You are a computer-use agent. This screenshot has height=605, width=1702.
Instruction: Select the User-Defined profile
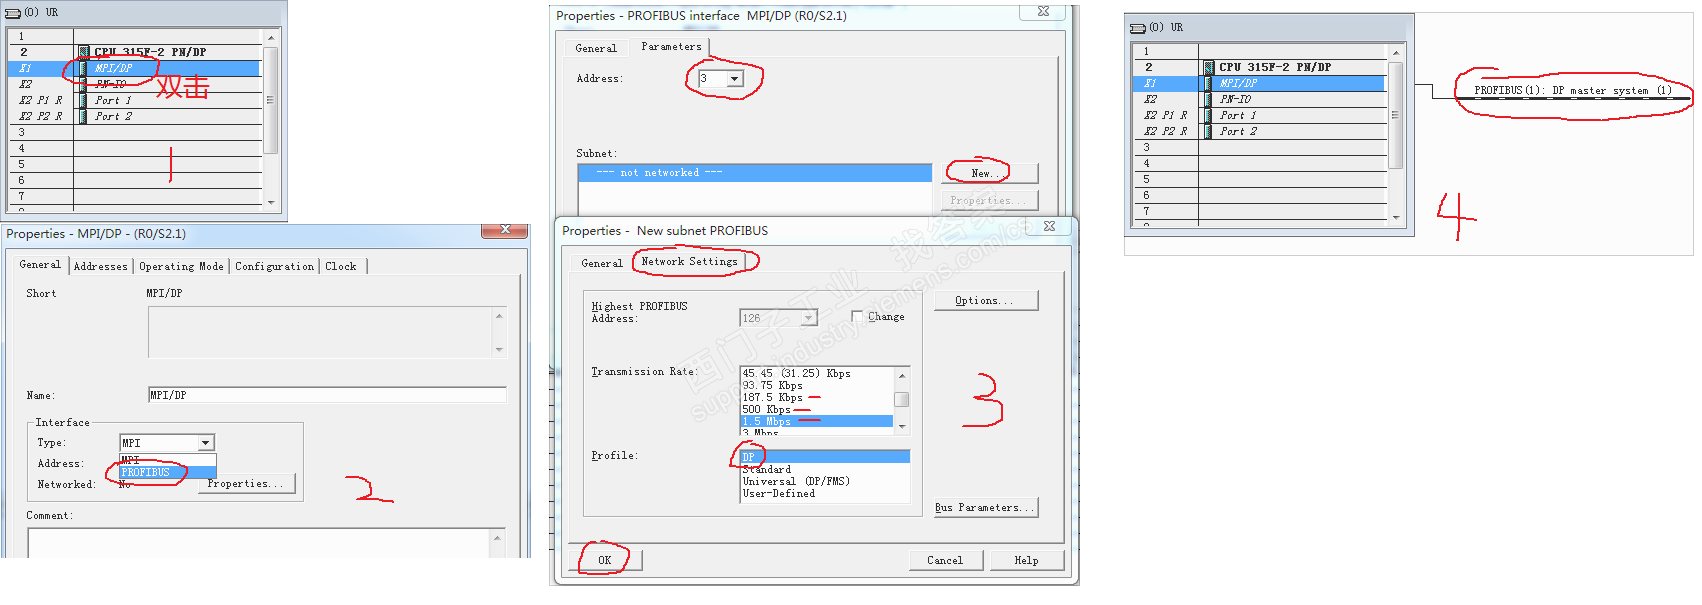(x=825, y=493)
